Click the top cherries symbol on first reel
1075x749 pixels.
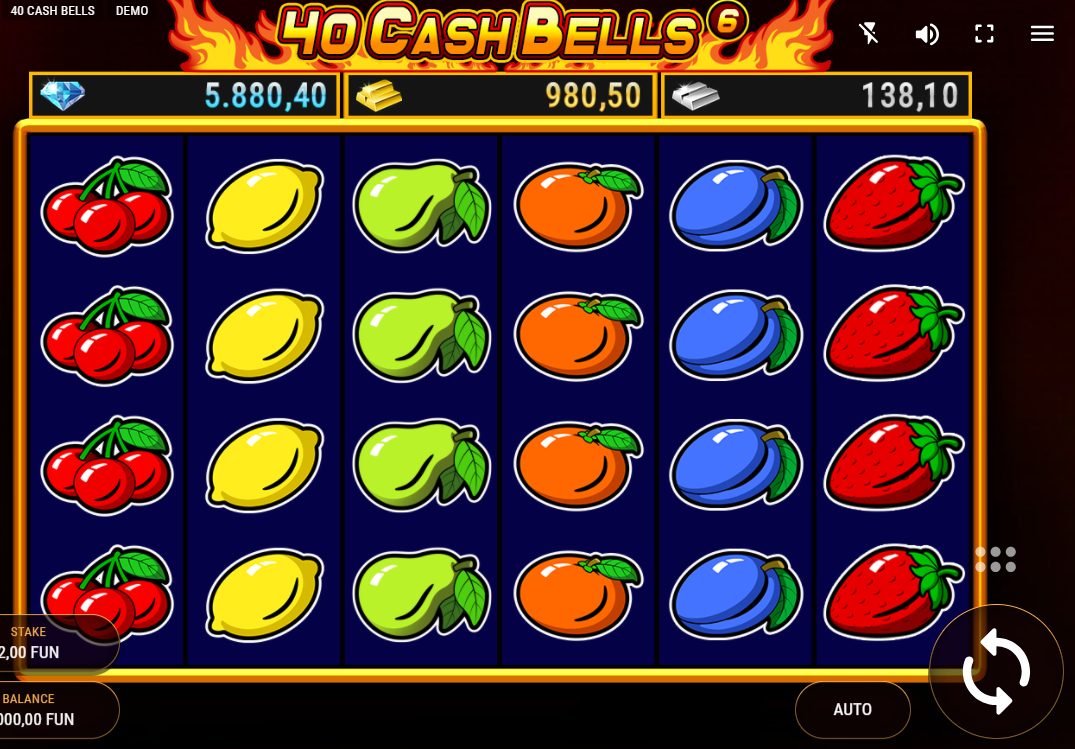(107, 206)
